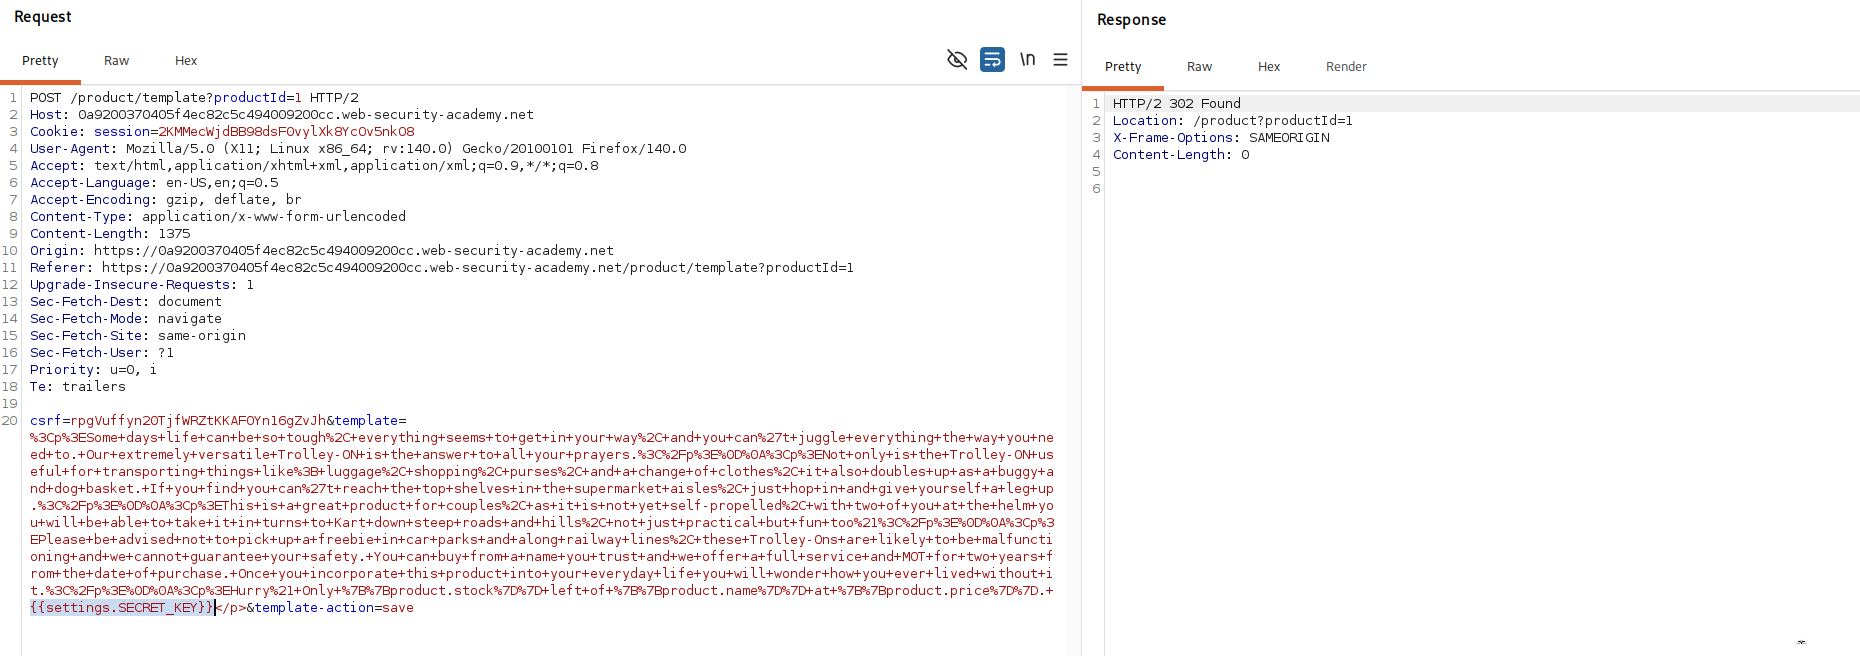Click the crossed-out eye icon in Request toolbar
Image resolution: width=1860 pixels, height=656 pixels.
point(957,60)
